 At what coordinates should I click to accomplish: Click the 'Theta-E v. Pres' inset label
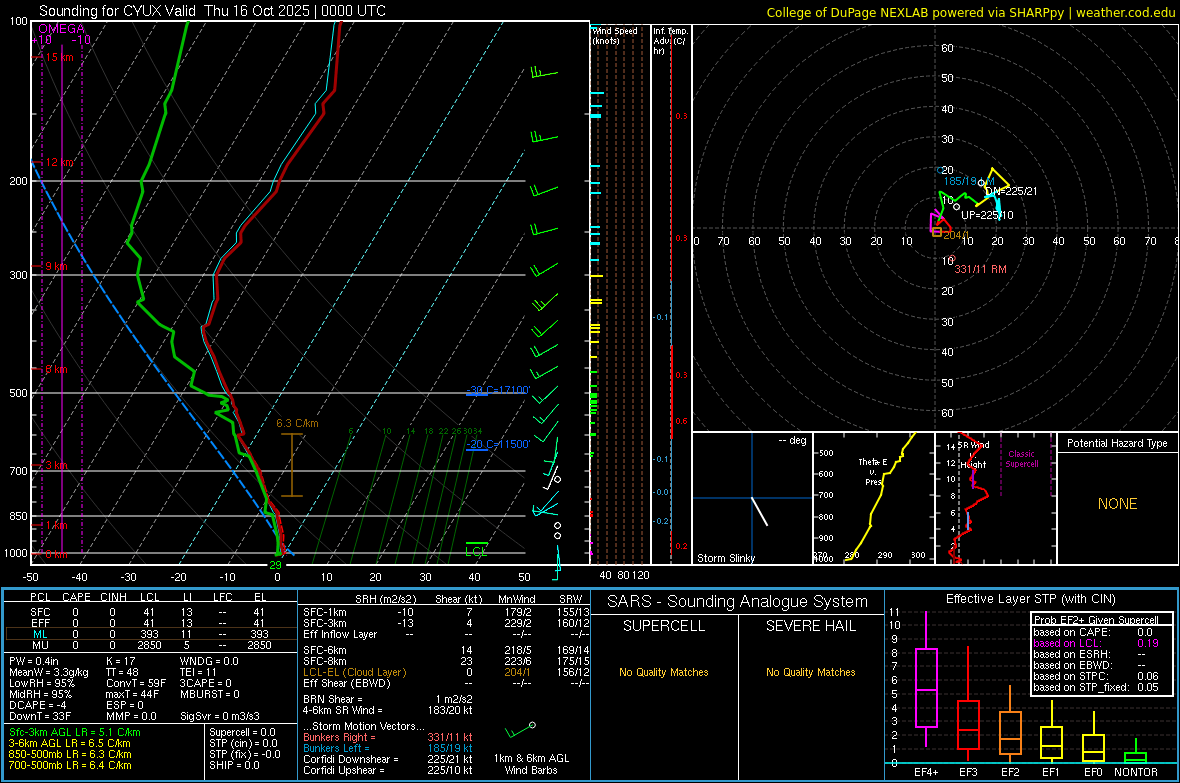pos(873,471)
